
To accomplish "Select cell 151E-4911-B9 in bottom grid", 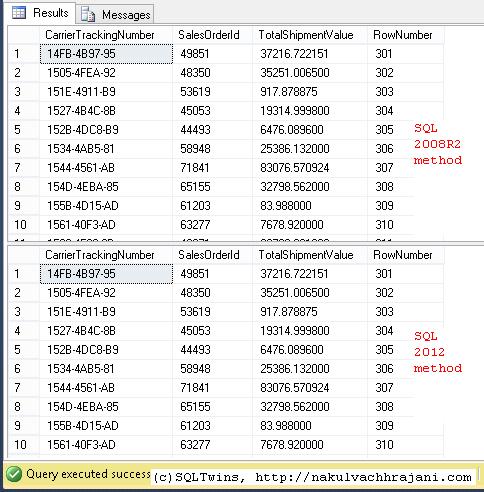I will (x=106, y=312).
